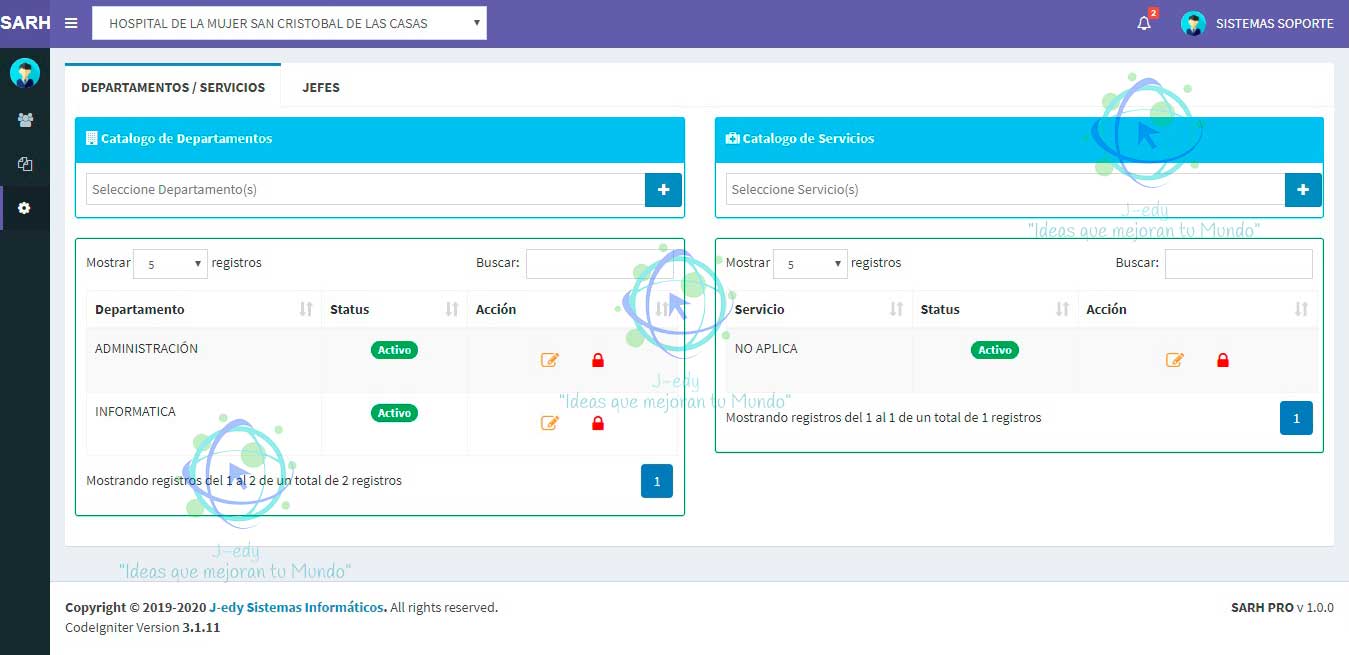Screen dimensions: 1349x655
Task: Edit the NO APLICA service
Action: point(1174,360)
